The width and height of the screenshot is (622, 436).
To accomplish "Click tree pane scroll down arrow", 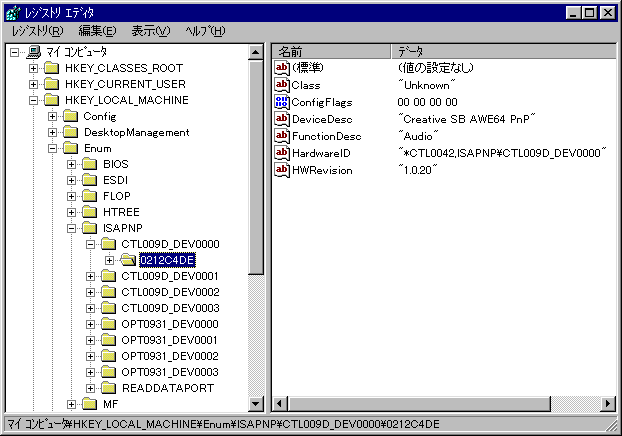I will click(256, 404).
